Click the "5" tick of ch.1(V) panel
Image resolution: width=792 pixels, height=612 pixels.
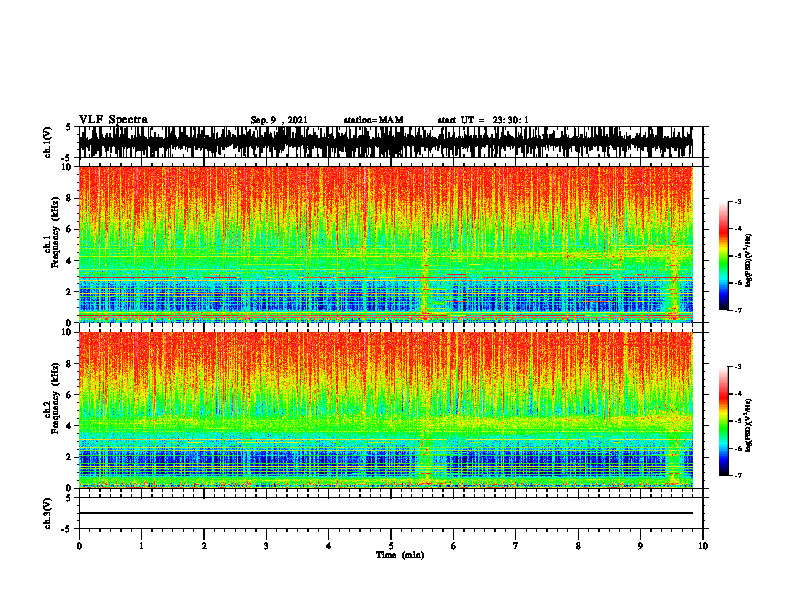tap(68, 128)
